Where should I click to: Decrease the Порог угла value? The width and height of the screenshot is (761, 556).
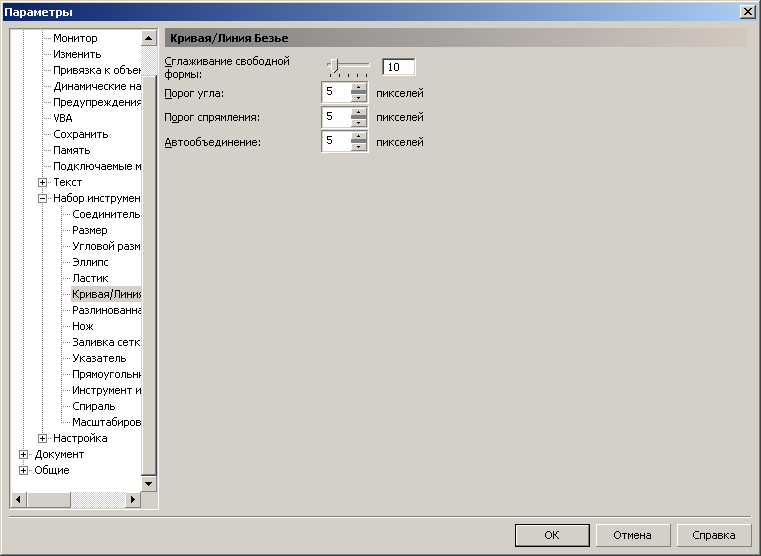(x=359, y=98)
